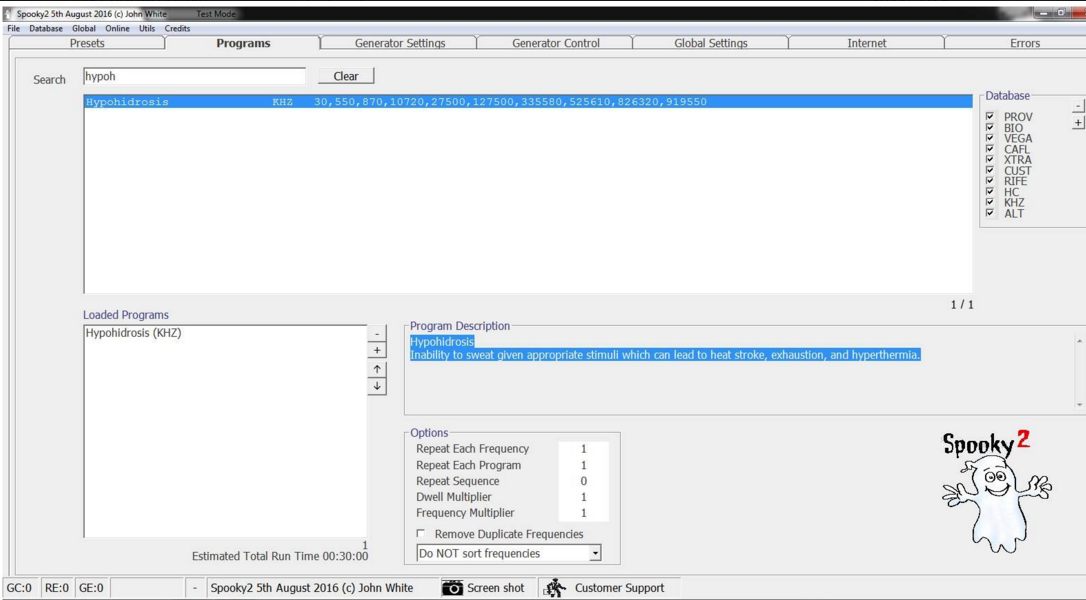Click the Repeat Each Frequency value field
Screen dimensions: 1086x600
[583, 449]
